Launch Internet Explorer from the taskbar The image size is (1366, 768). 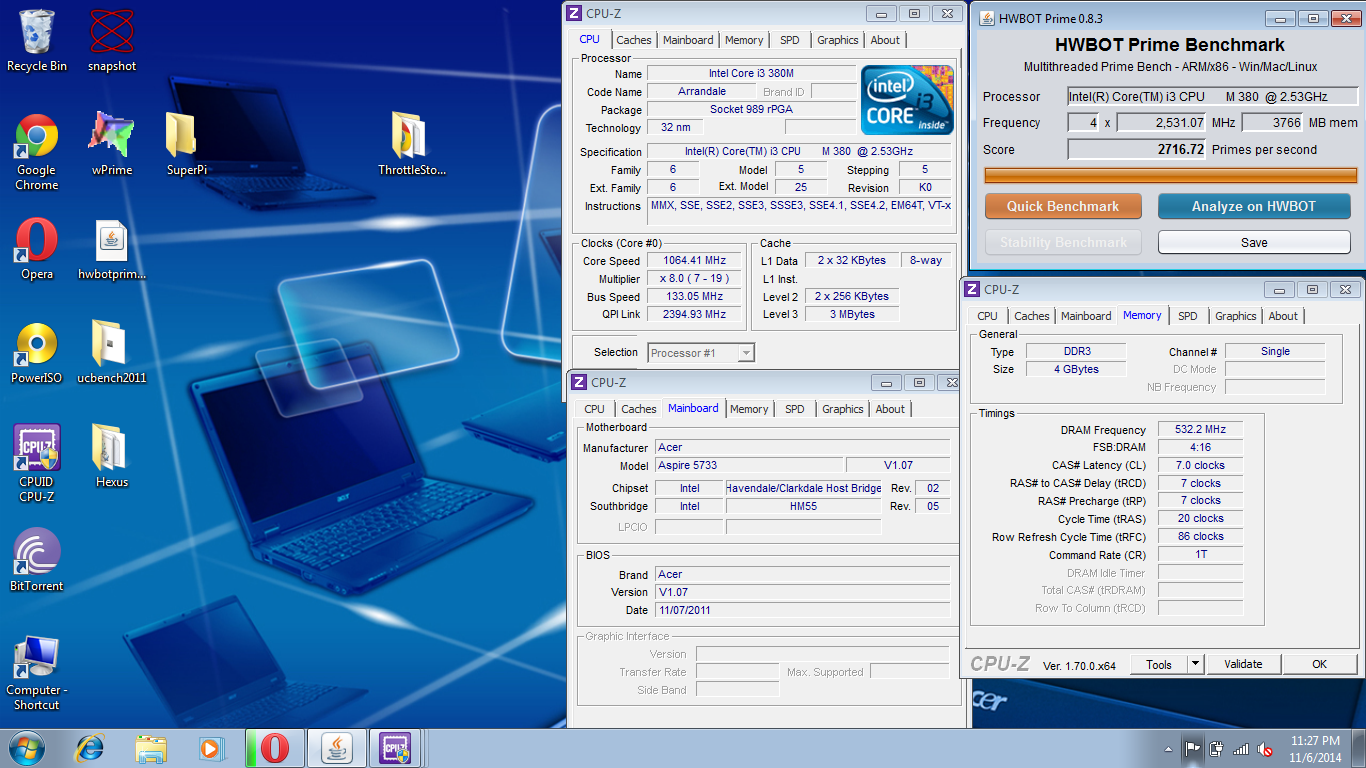(x=90, y=748)
